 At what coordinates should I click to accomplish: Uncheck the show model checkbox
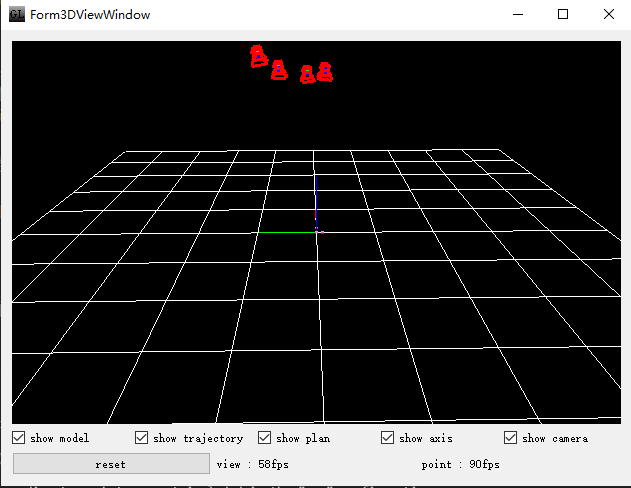click(19, 438)
